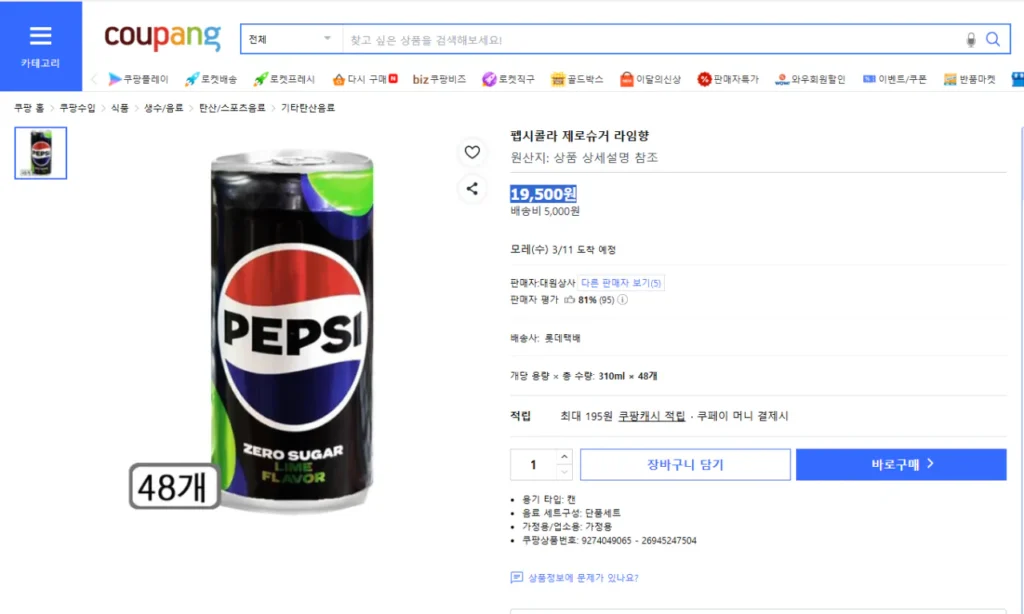Decrease quantity with the down stepper arrow
The image size is (1024, 614).
pyautogui.click(x=563, y=471)
